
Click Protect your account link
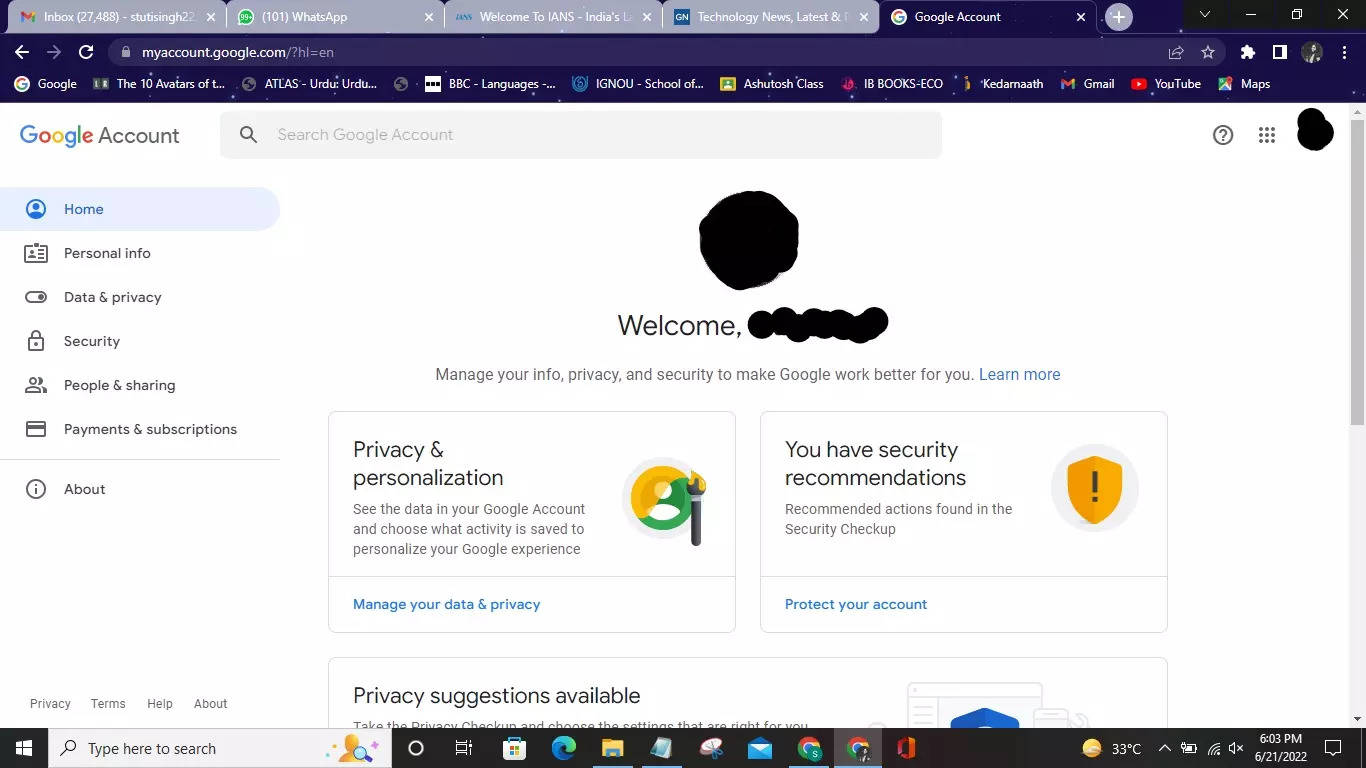pos(856,604)
